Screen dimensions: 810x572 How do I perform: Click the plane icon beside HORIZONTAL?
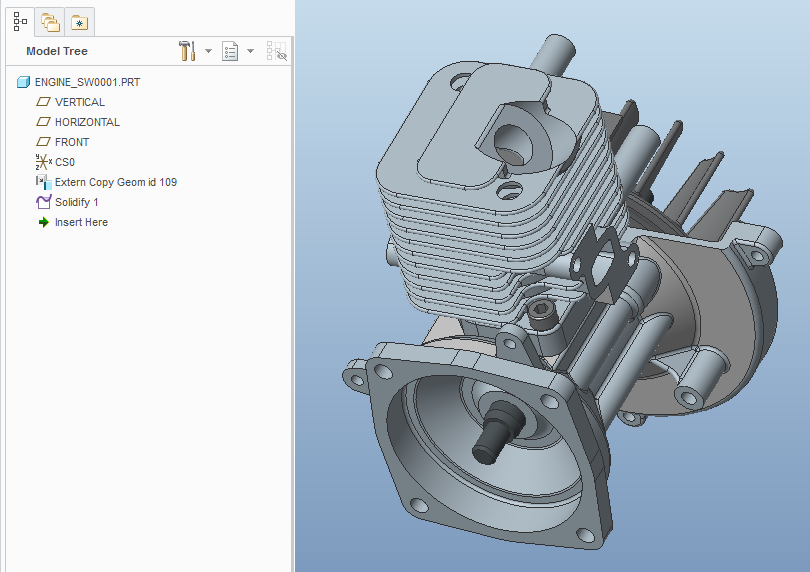coord(43,122)
